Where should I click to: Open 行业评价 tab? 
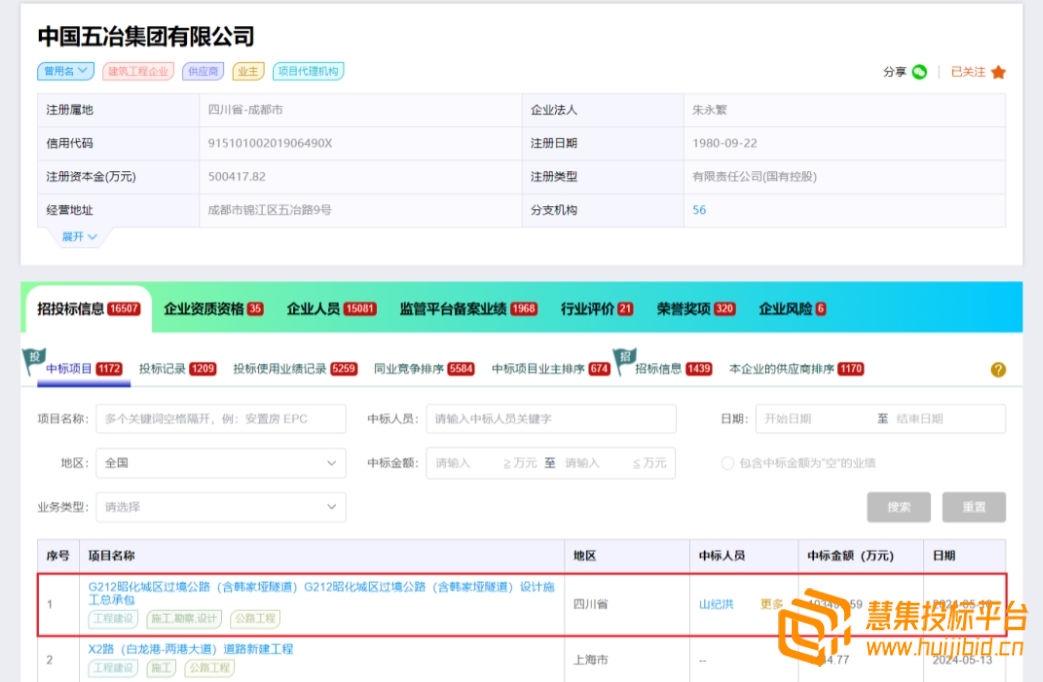(597, 309)
